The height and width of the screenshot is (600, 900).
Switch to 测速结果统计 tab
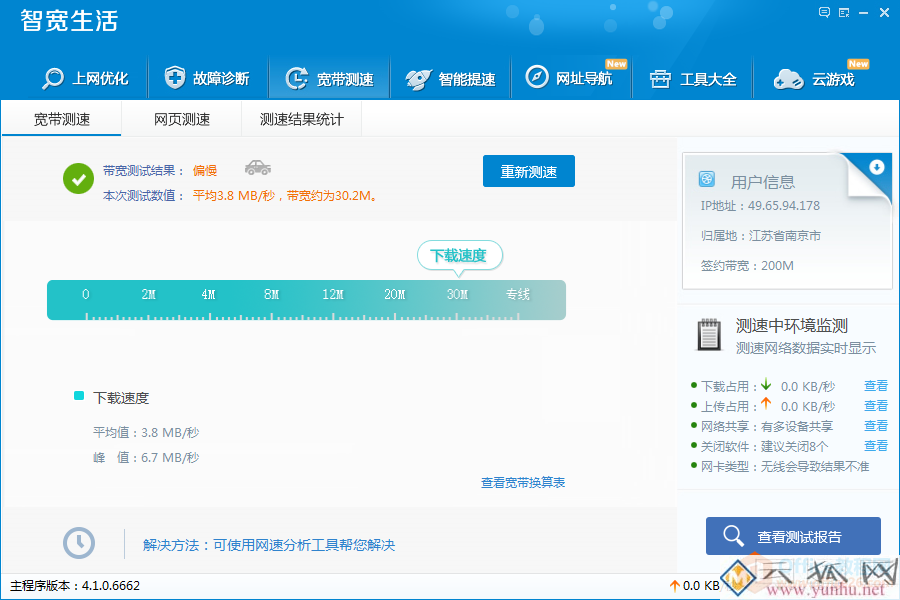point(301,120)
